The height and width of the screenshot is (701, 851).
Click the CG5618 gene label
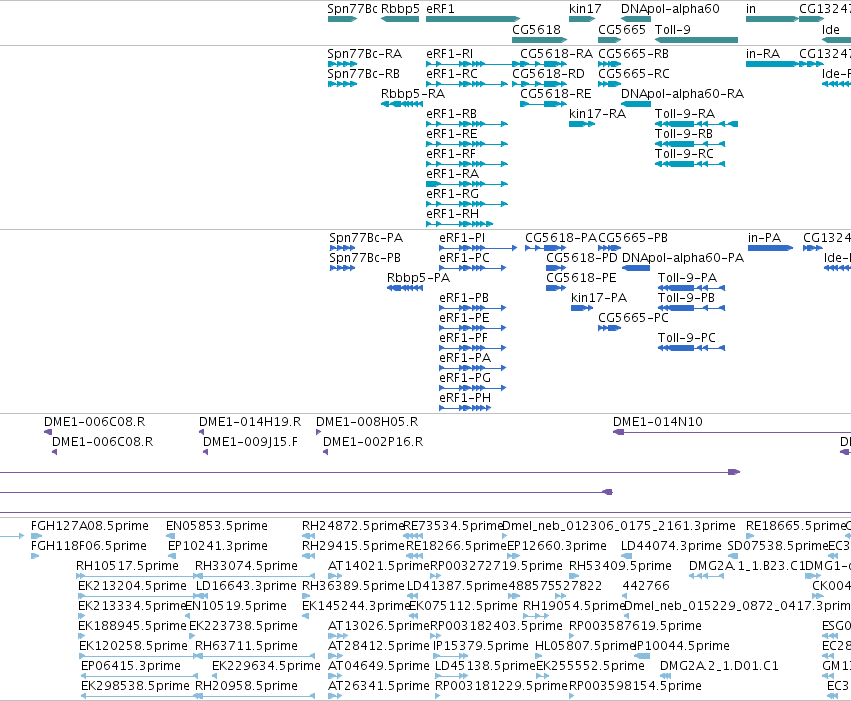point(536,29)
